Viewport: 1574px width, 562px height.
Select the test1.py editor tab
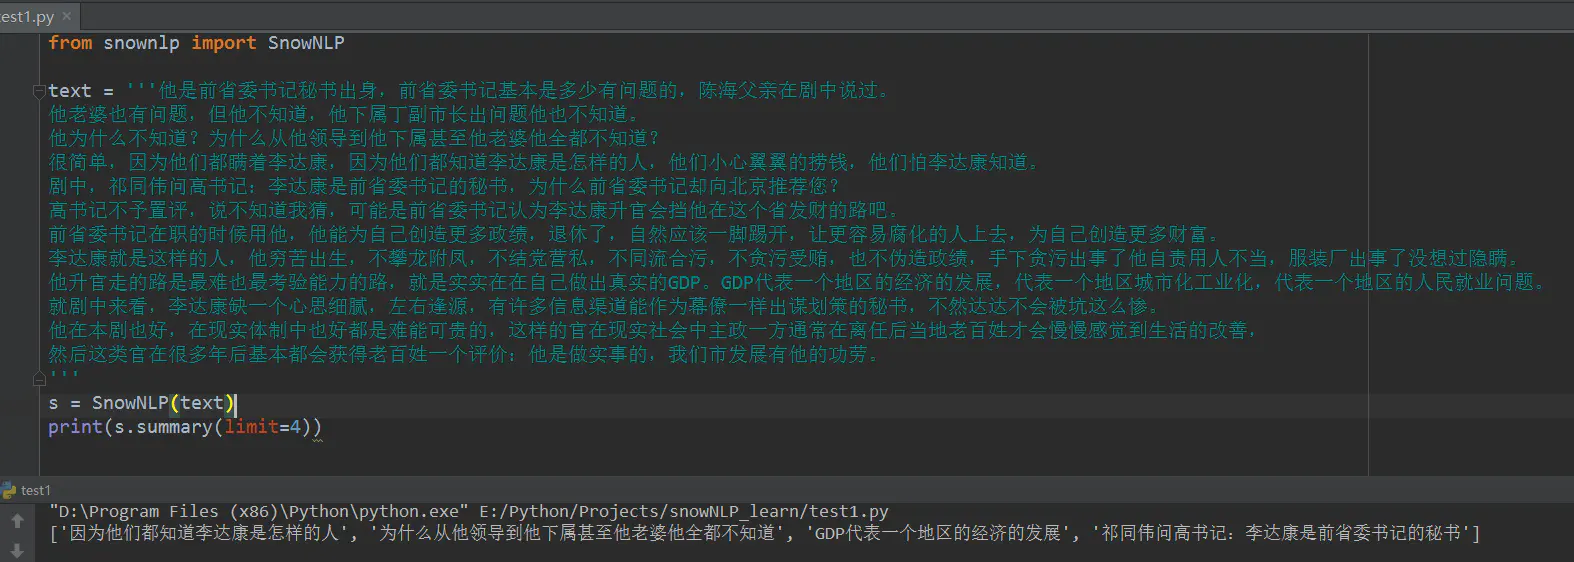coord(30,16)
